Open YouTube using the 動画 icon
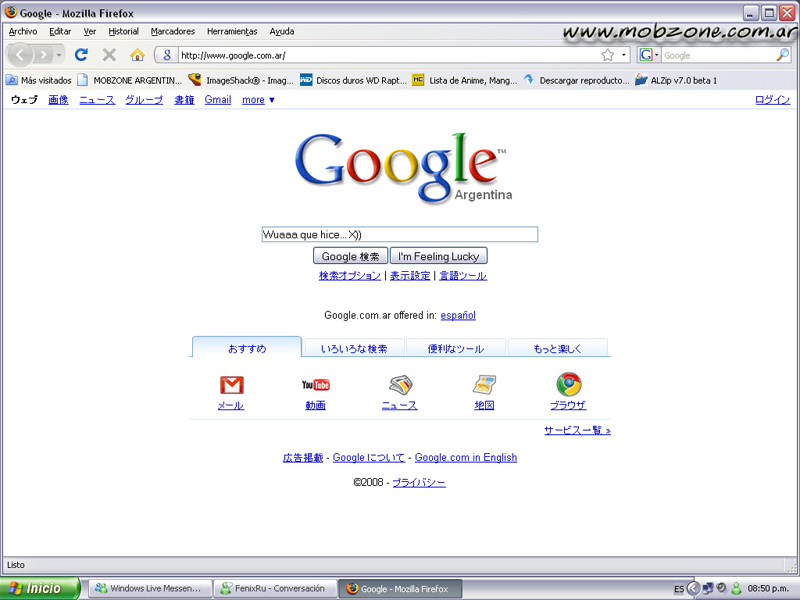 316,385
